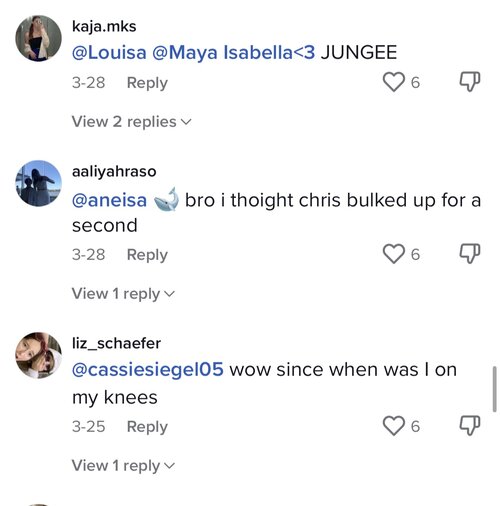Expand View 2 replies under kaja.mks
This screenshot has height=506, width=500.
[x=132, y=122]
